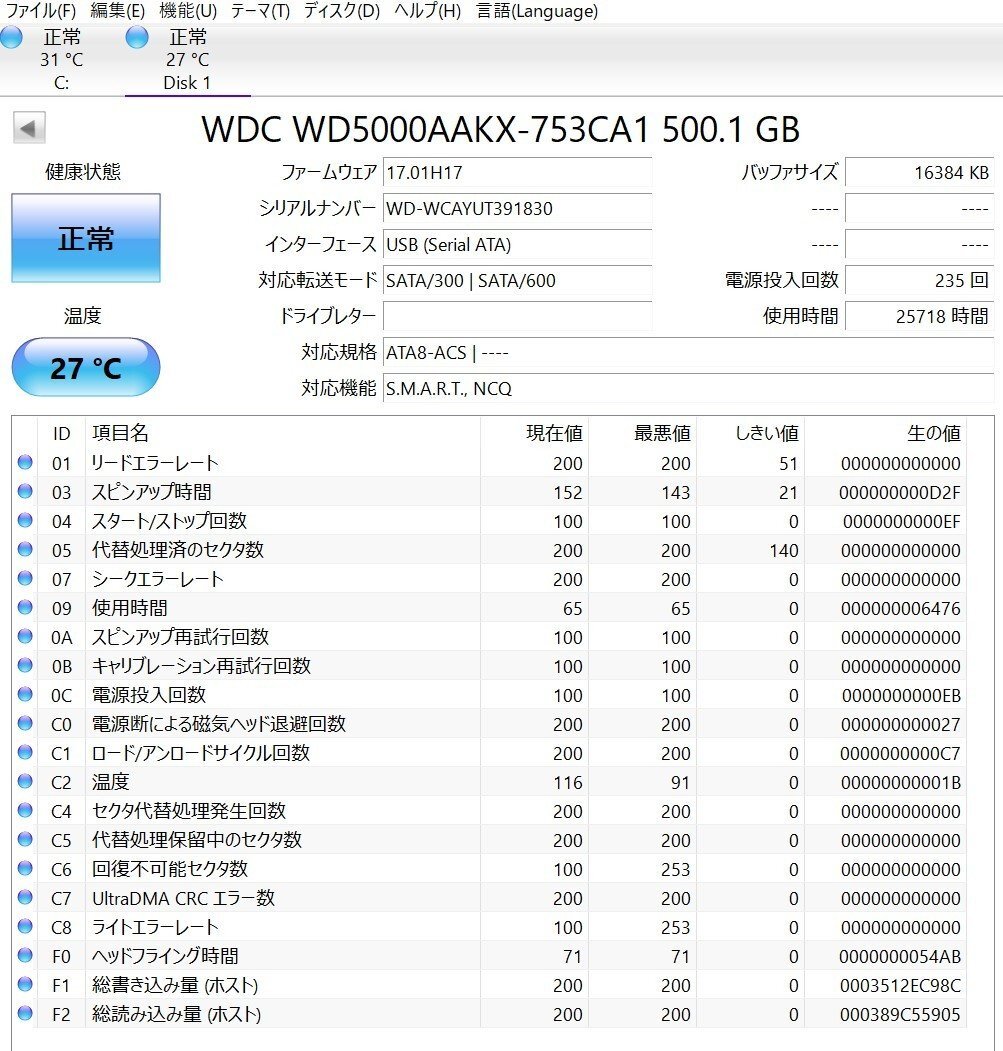
Task: Click the S.M.A.R.T., NCQ features field
Action: click(688, 388)
